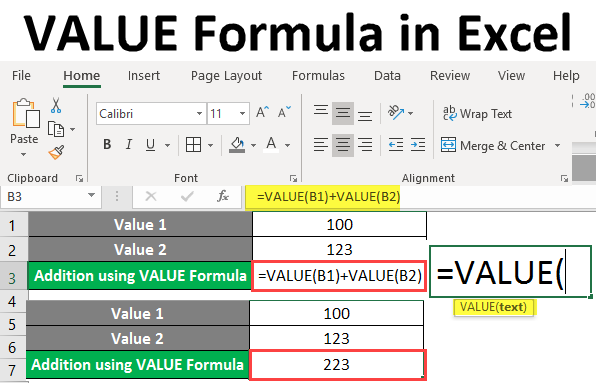Open the Orientation dropdown arrow

click(x=410, y=113)
